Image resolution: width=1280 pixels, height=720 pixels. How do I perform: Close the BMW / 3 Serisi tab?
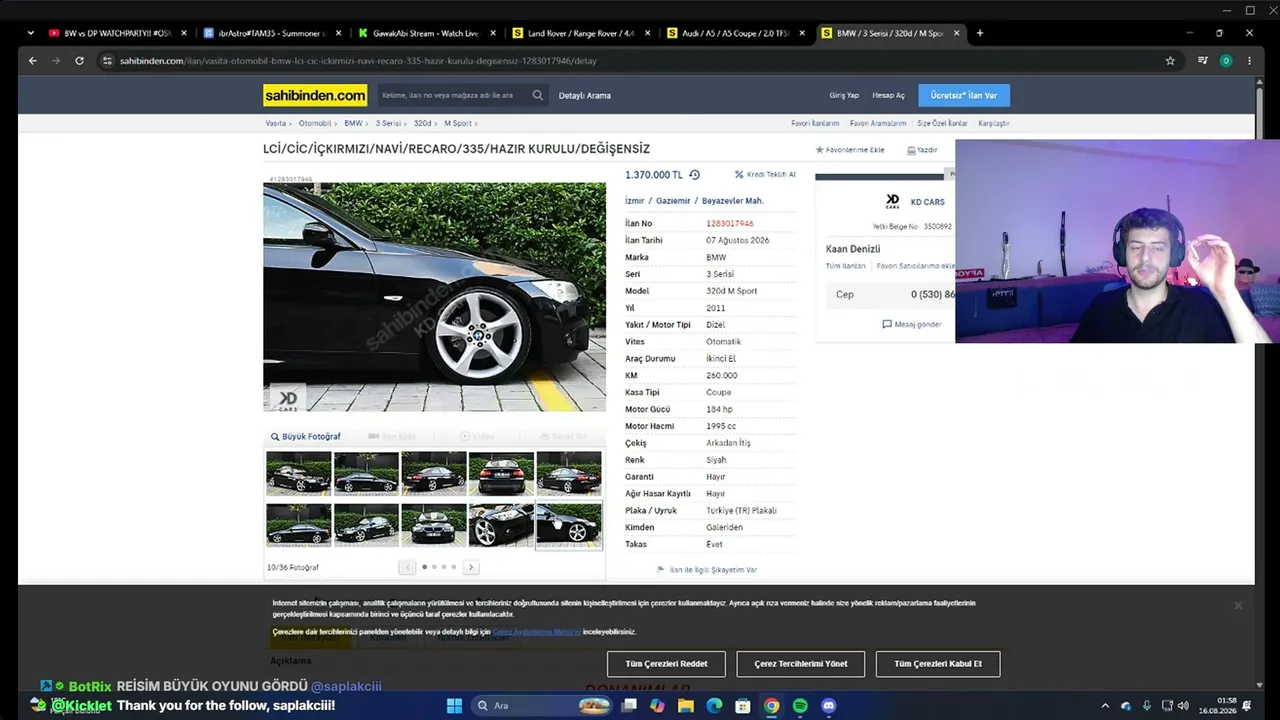pos(957,33)
